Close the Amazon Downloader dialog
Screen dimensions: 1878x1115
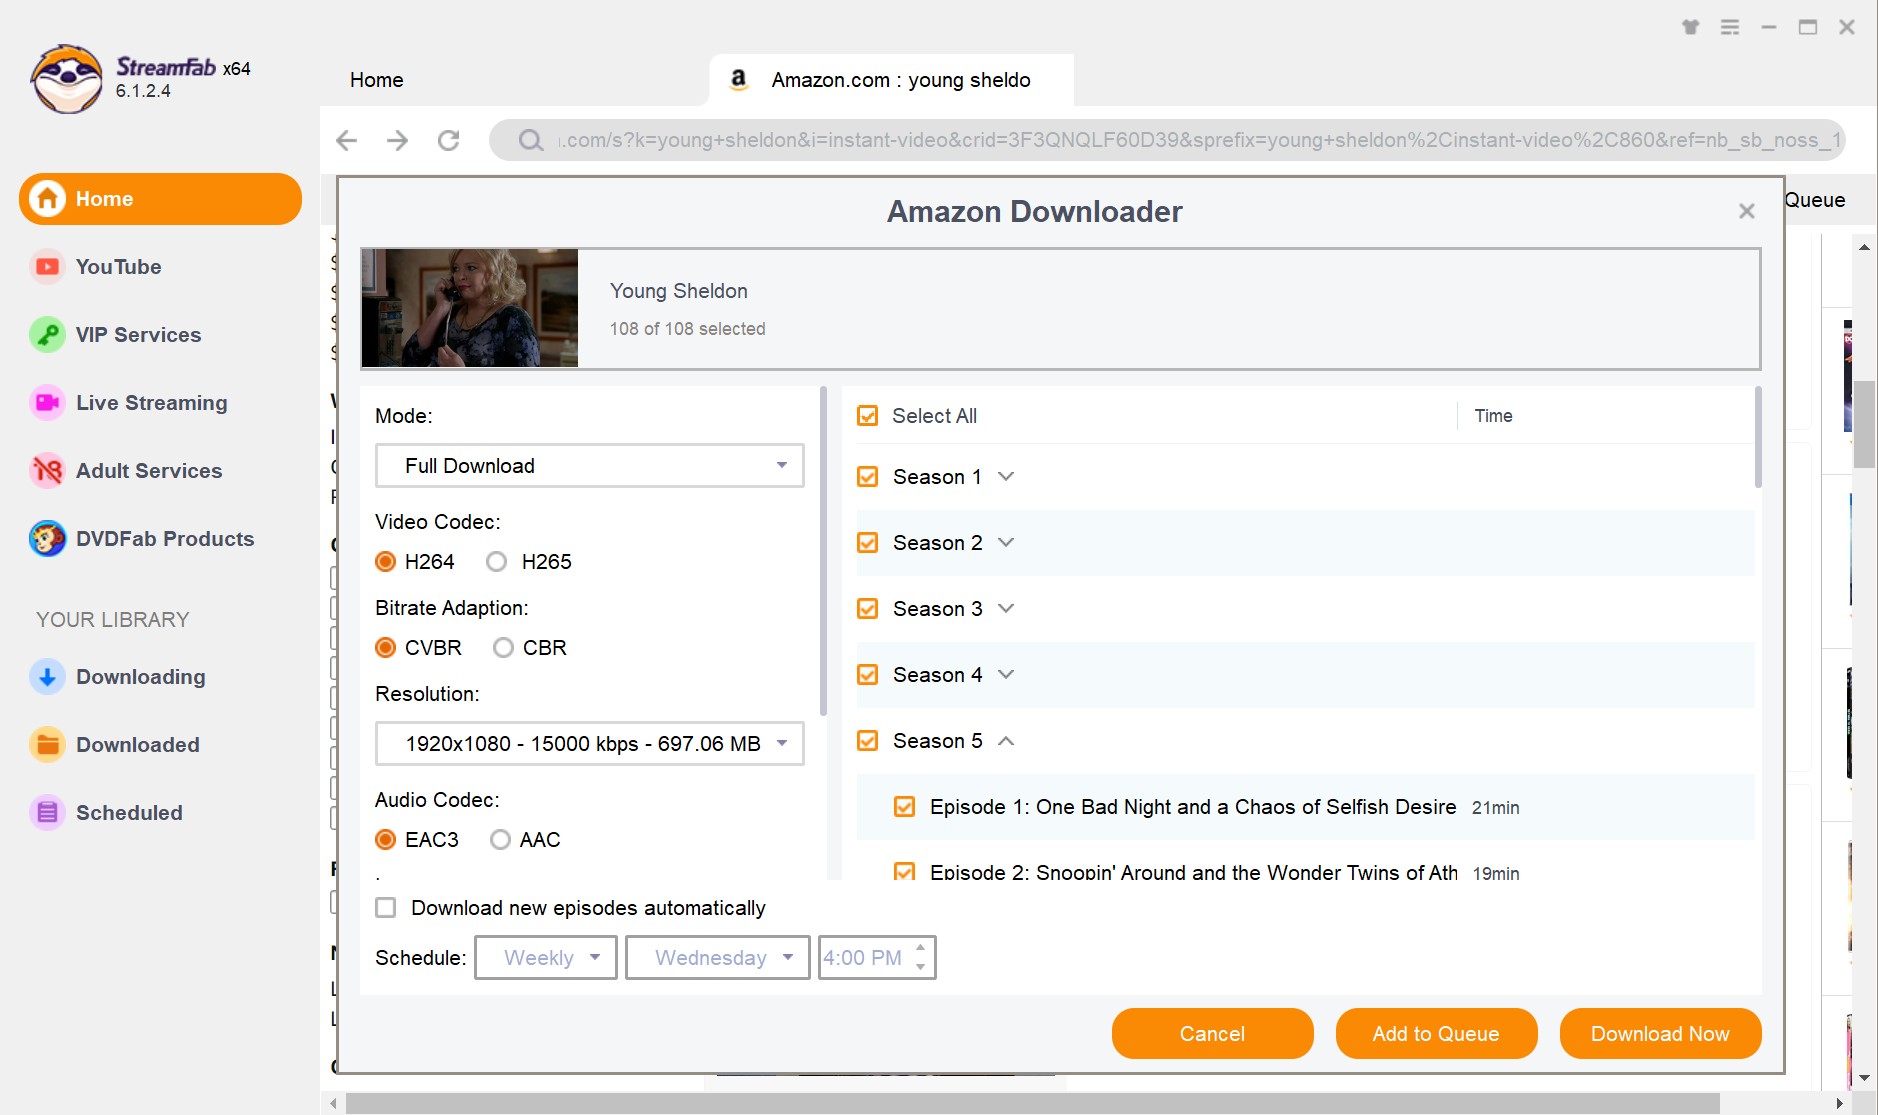coord(1747,211)
